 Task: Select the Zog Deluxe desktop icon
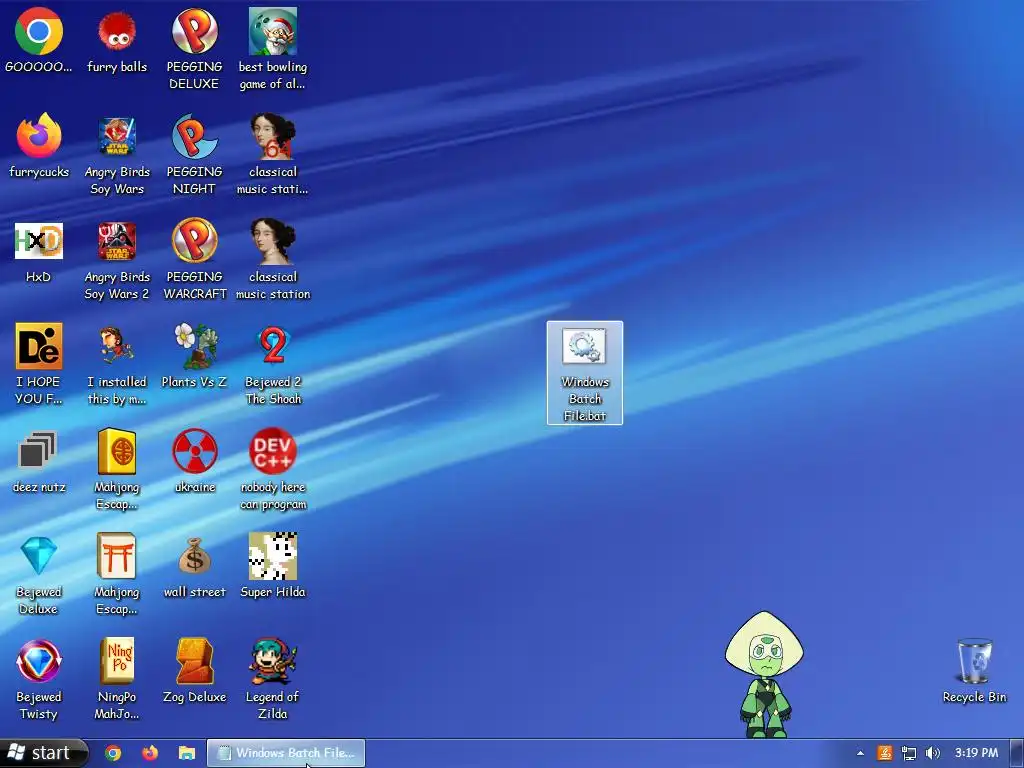click(x=195, y=671)
